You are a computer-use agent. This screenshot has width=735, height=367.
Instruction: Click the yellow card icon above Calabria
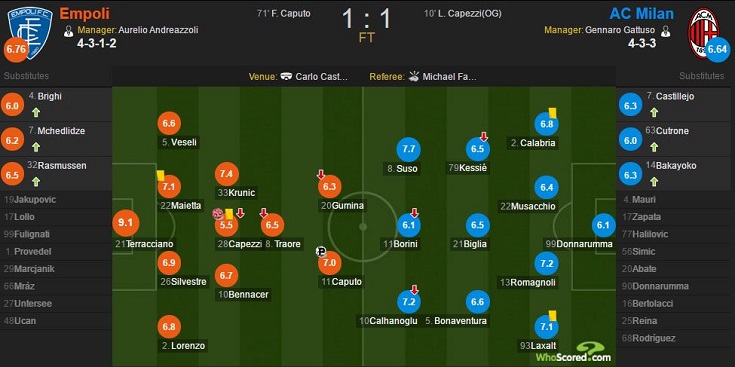552,113
